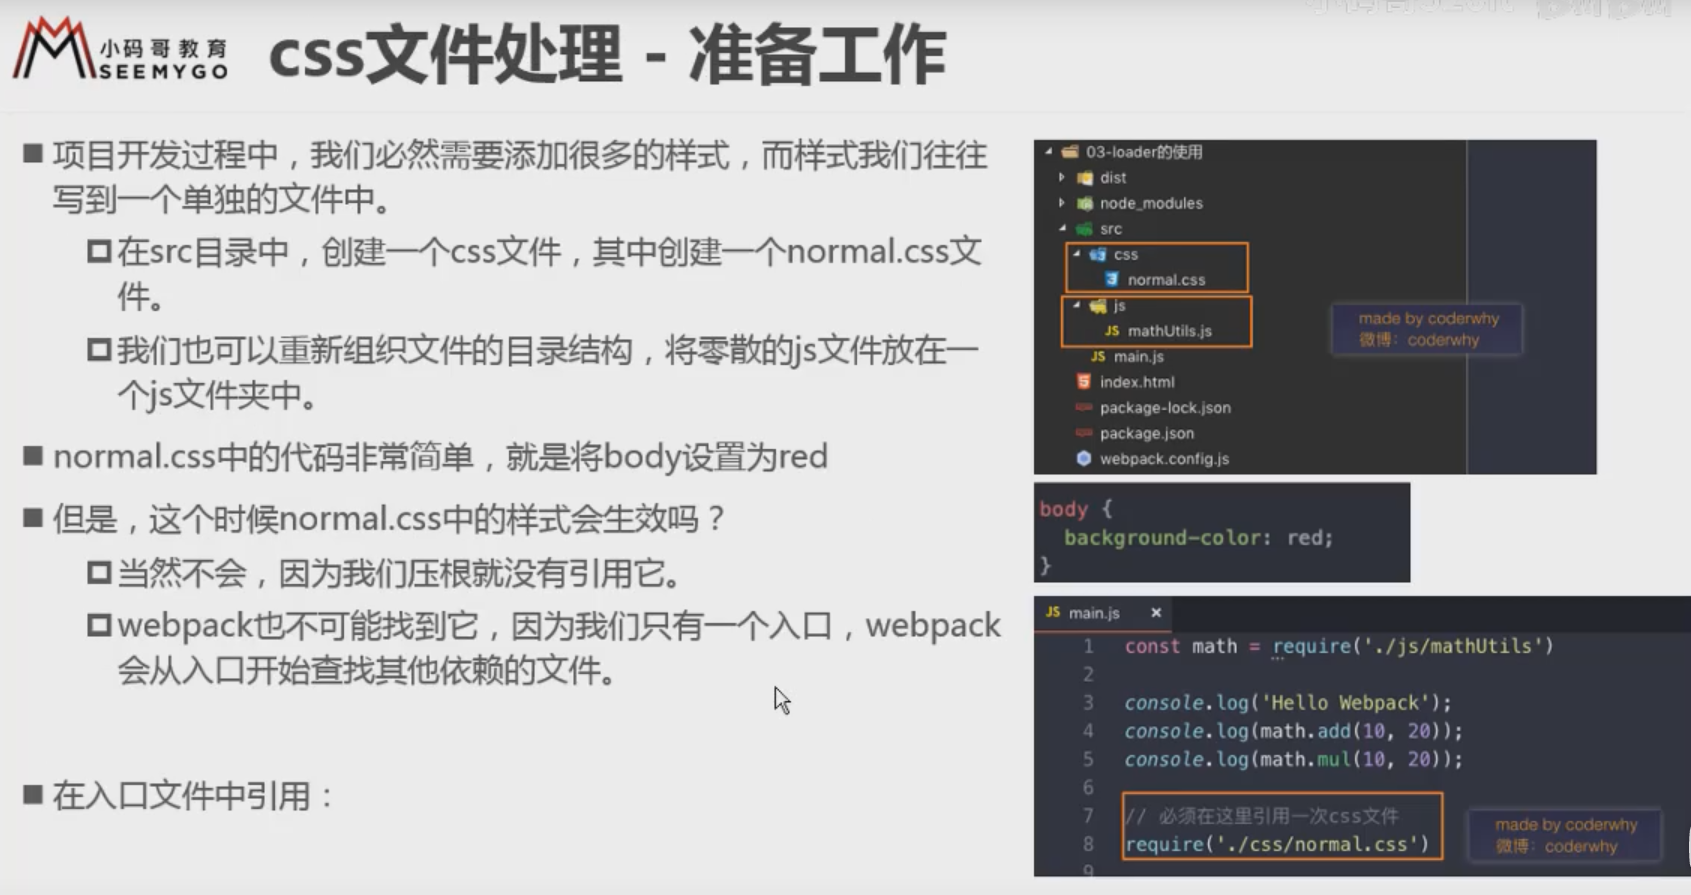Select the css folder name in tree
Viewport: 1691px width, 895px height.
[x=1126, y=255]
